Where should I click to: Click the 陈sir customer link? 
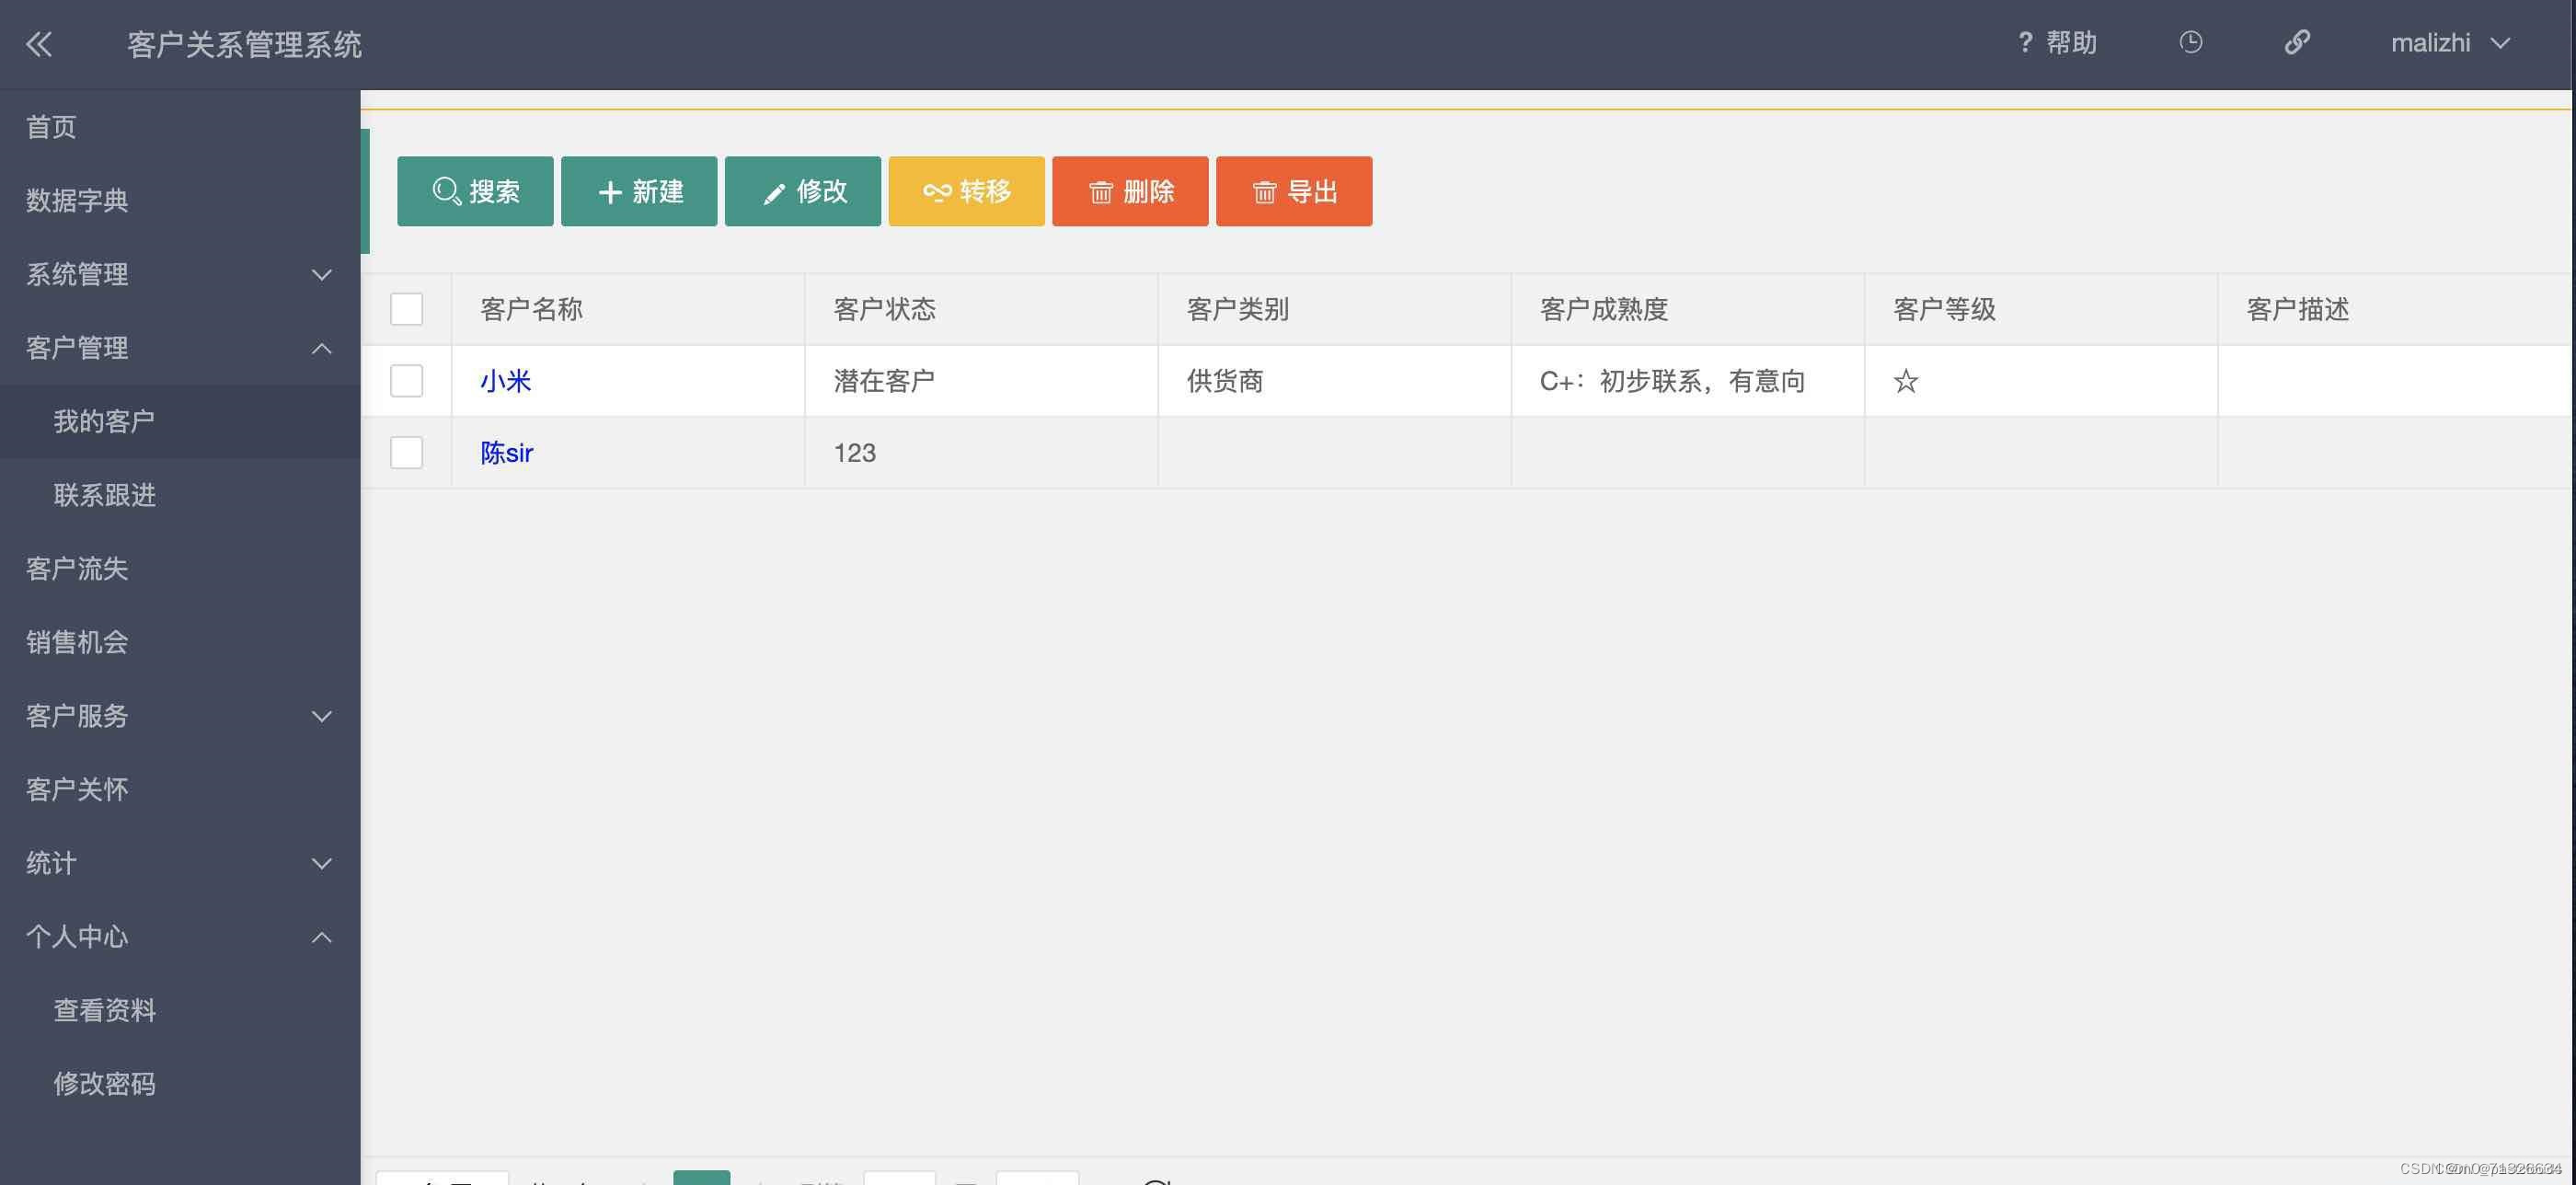click(506, 452)
